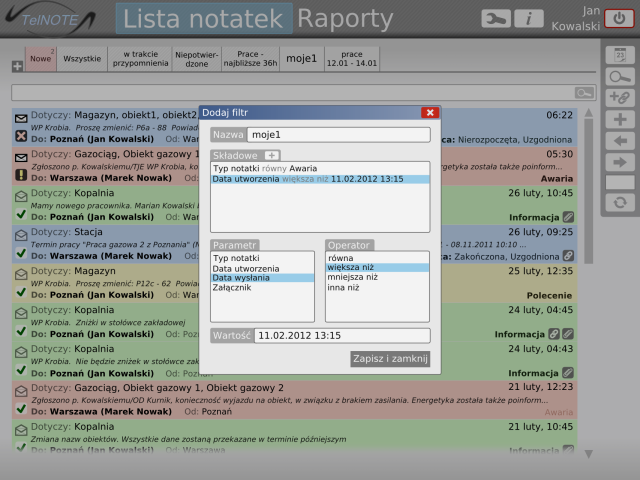Choose równa operator
This screenshot has height=480, width=640.
click(x=378, y=258)
